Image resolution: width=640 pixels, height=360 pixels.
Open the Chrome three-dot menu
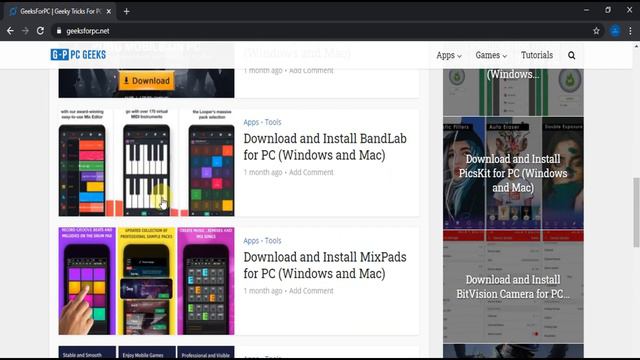pos(630,31)
